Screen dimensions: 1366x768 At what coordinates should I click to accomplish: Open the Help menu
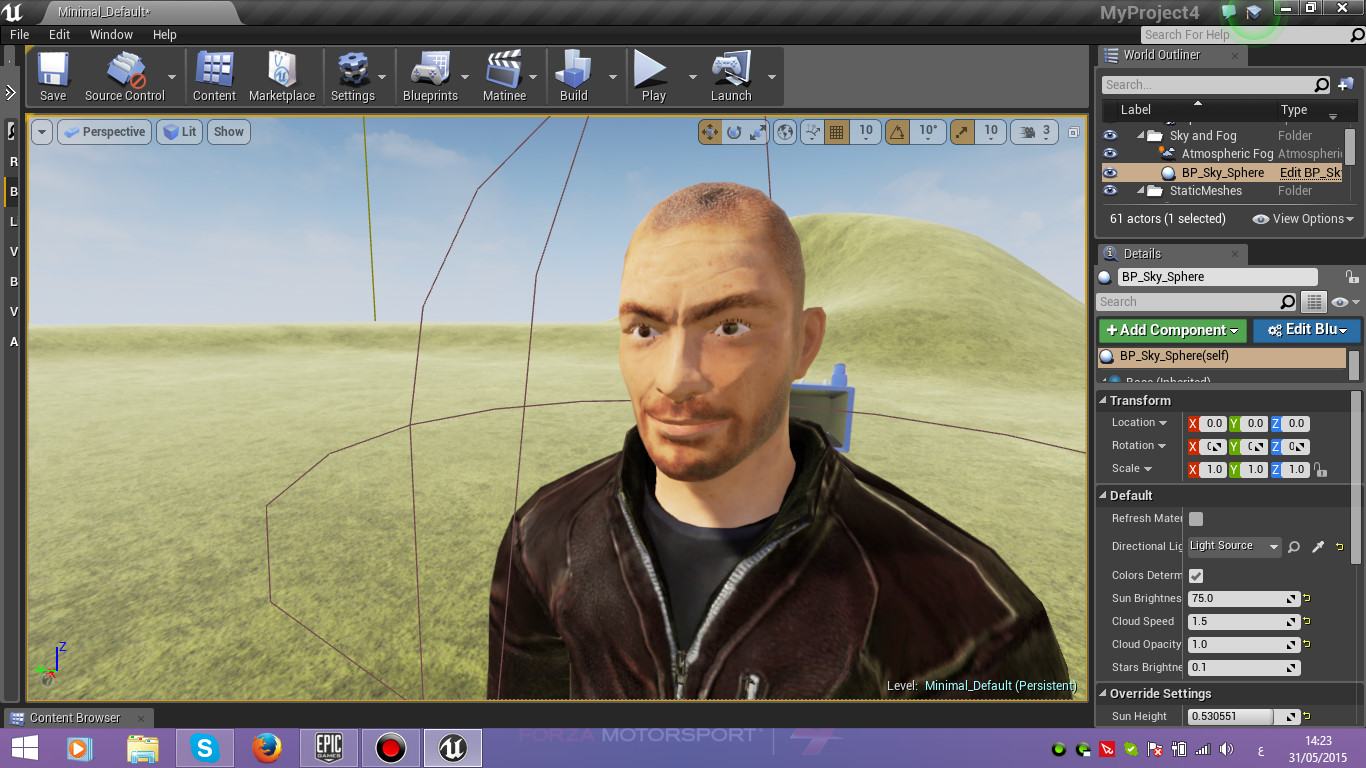[165, 34]
